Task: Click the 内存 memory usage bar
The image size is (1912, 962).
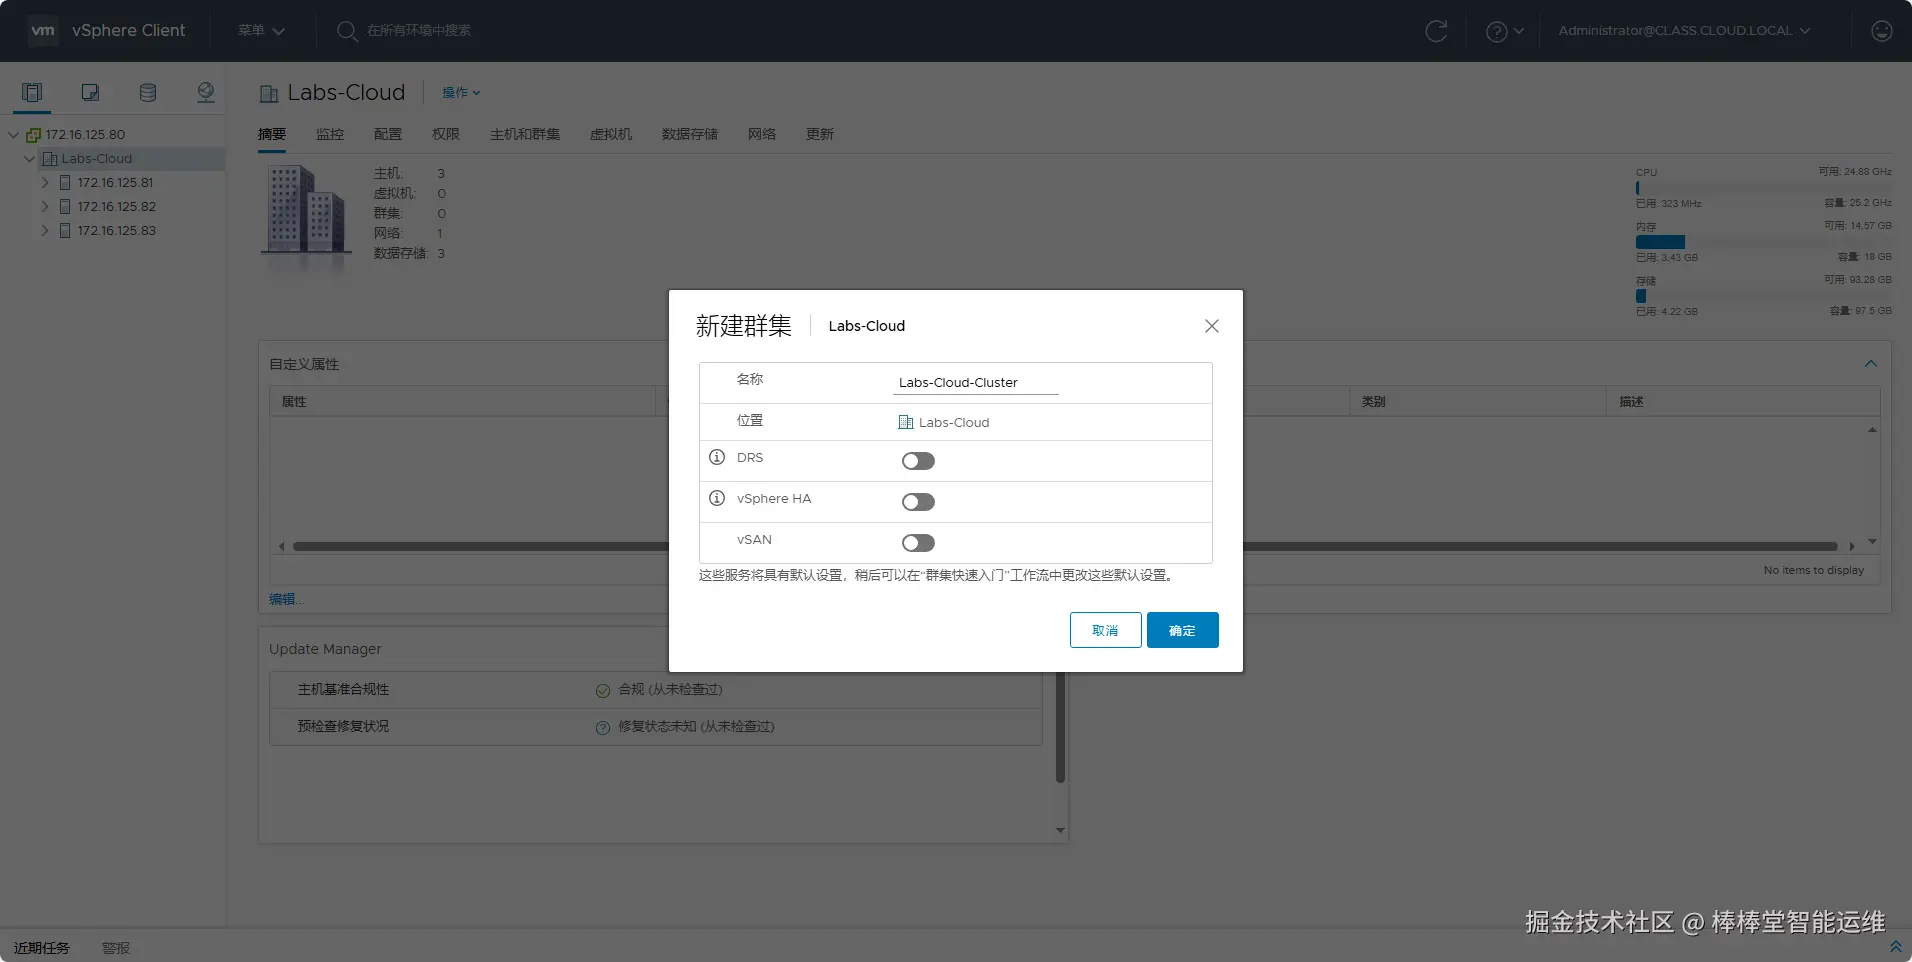Action: [x=1764, y=242]
